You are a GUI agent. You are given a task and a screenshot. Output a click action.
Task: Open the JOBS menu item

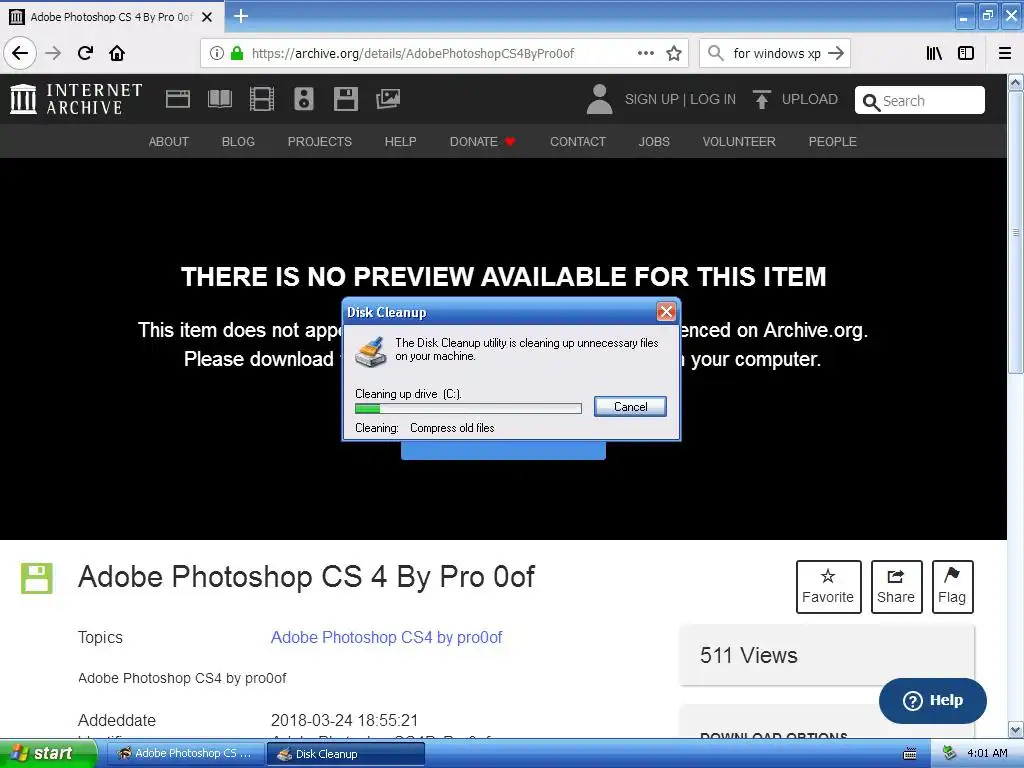654,142
